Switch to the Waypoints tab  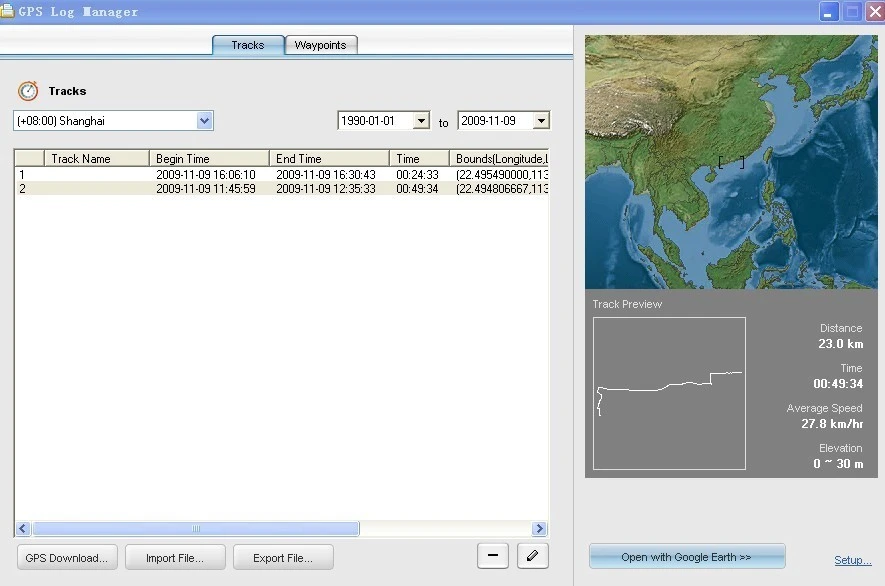point(321,45)
